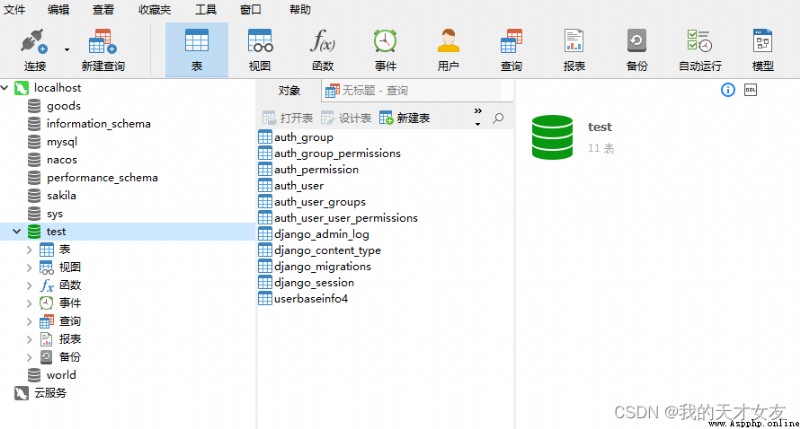Viewport: 800px width, 429px height.
Task: Select the 表 (Table) toolbar button
Action: 196,49
